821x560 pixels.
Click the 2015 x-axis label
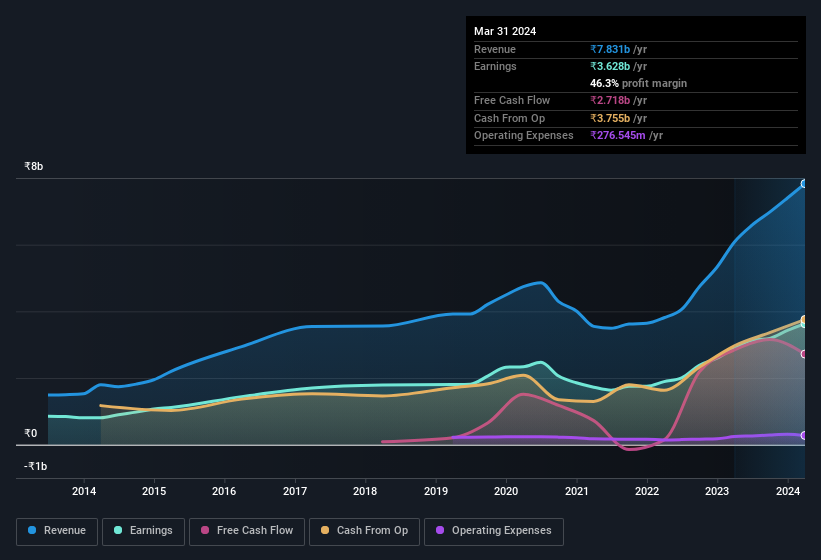(x=154, y=491)
